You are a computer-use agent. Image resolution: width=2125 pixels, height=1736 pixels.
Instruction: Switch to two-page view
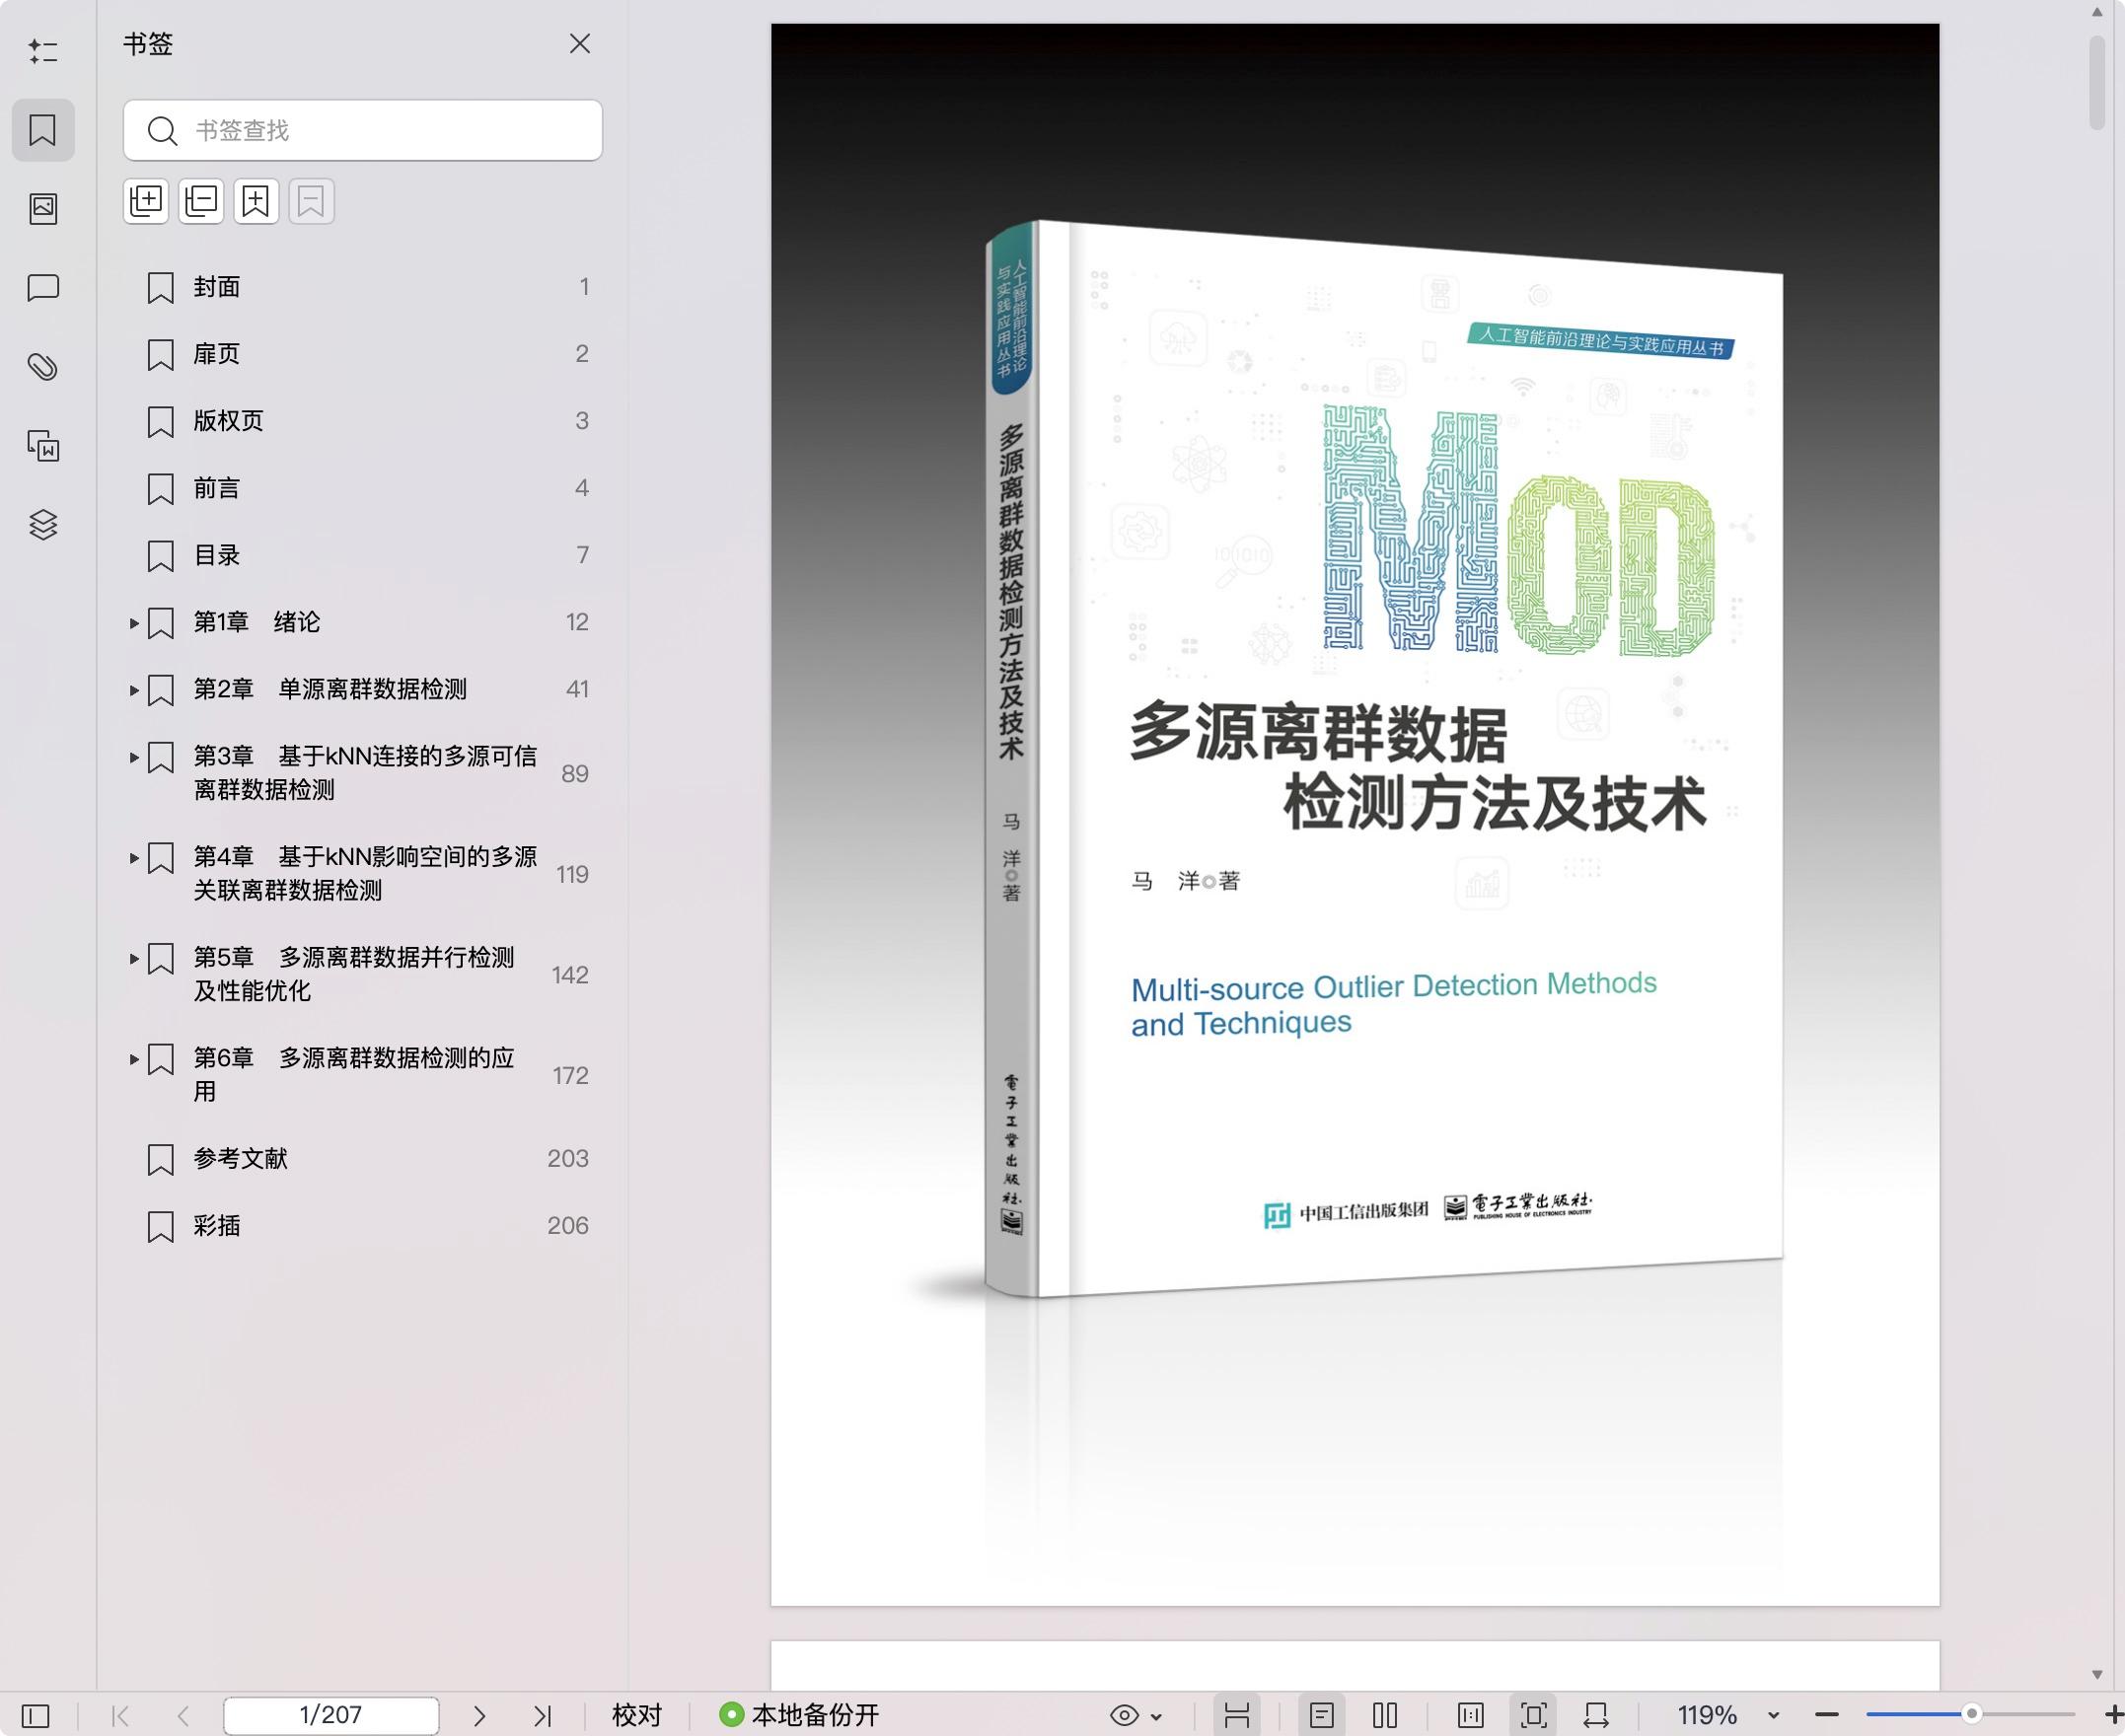pyautogui.click(x=1385, y=1716)
